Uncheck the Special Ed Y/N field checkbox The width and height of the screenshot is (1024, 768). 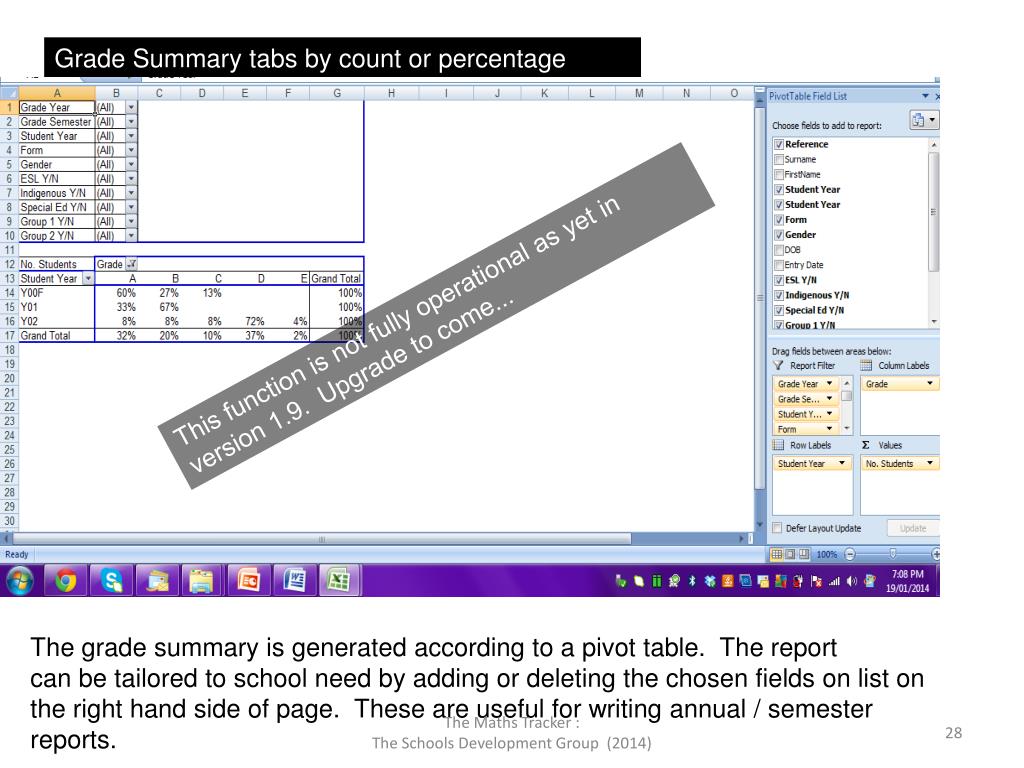coord(778,311)
